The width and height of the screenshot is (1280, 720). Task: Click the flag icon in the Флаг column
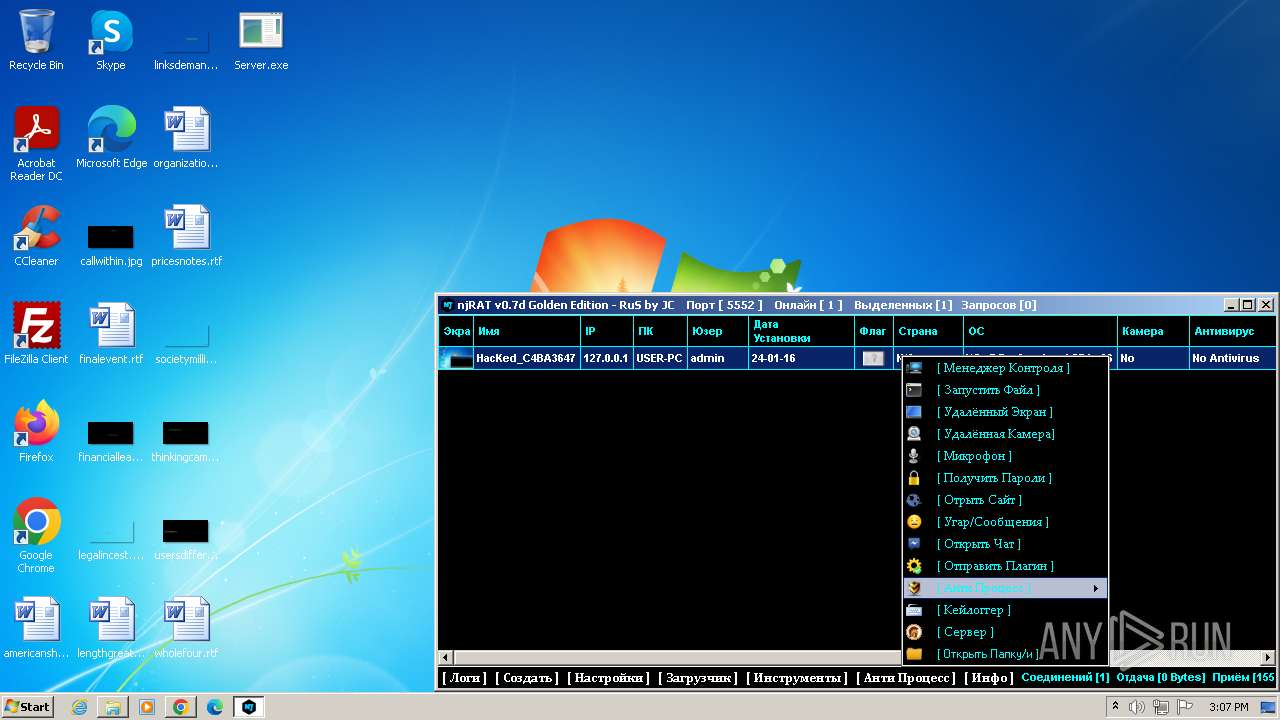[x=873, y=358]
